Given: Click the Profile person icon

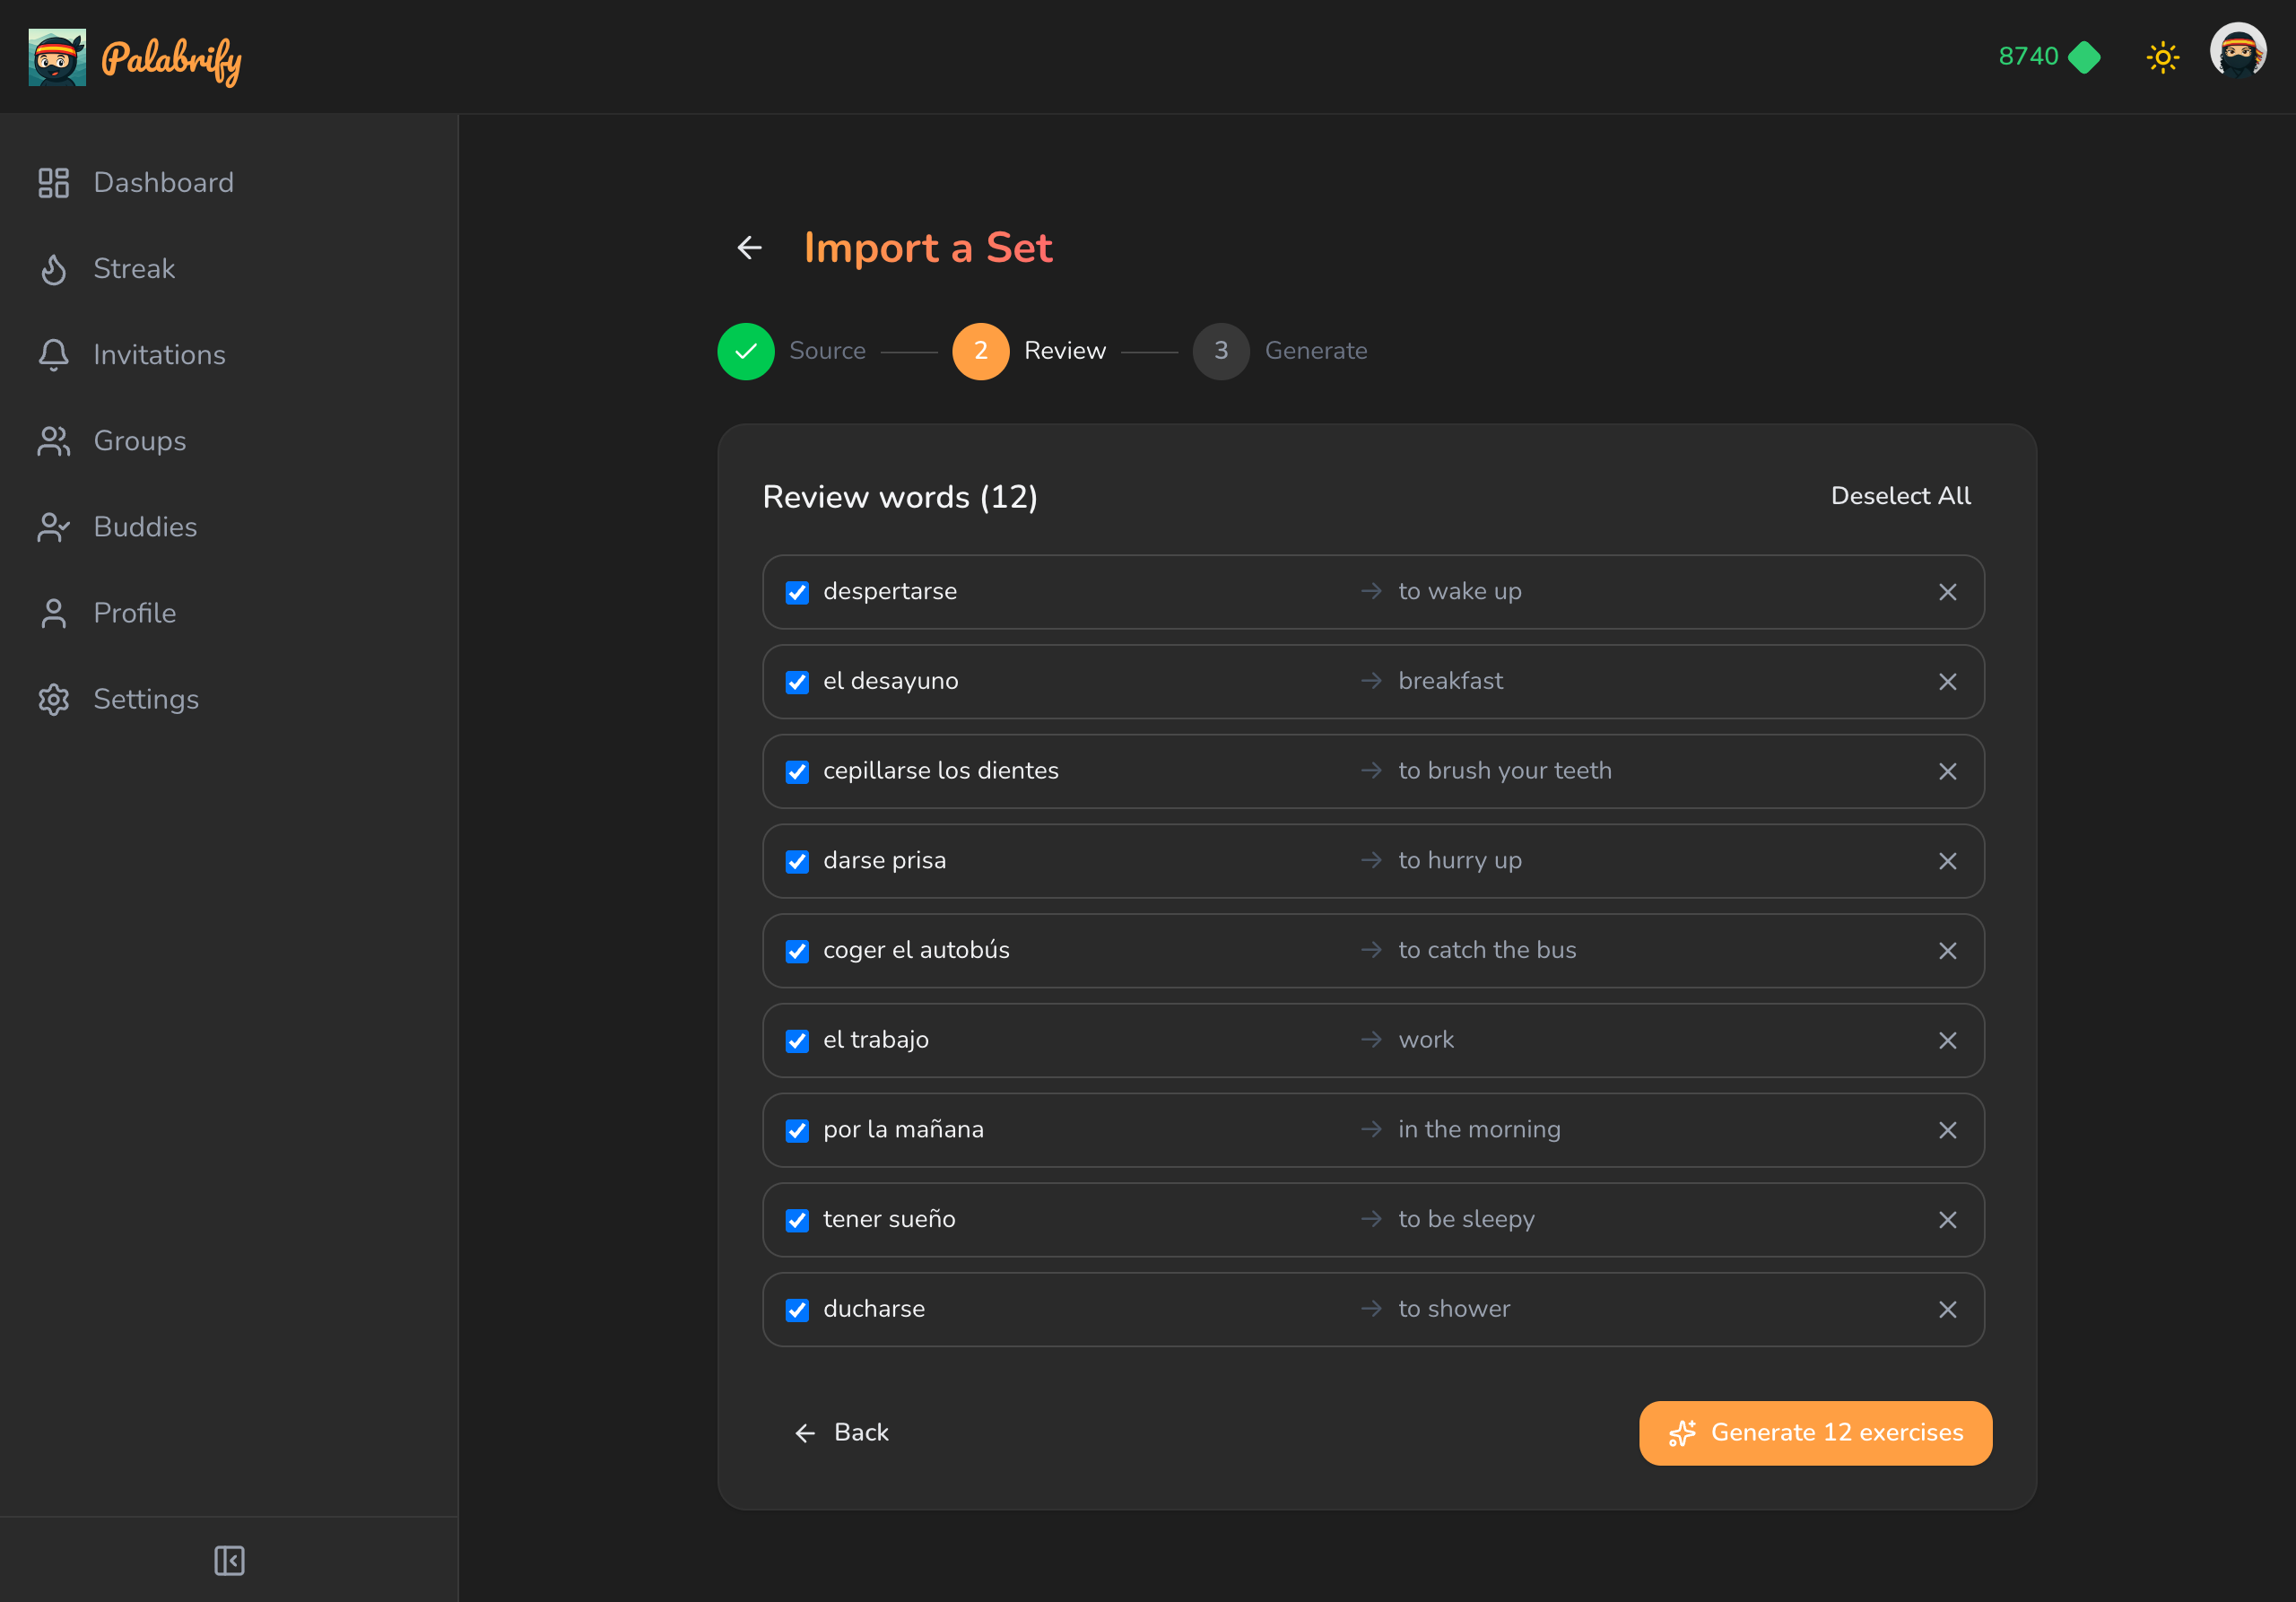Looking at the screenshot, I should point(54,613).
